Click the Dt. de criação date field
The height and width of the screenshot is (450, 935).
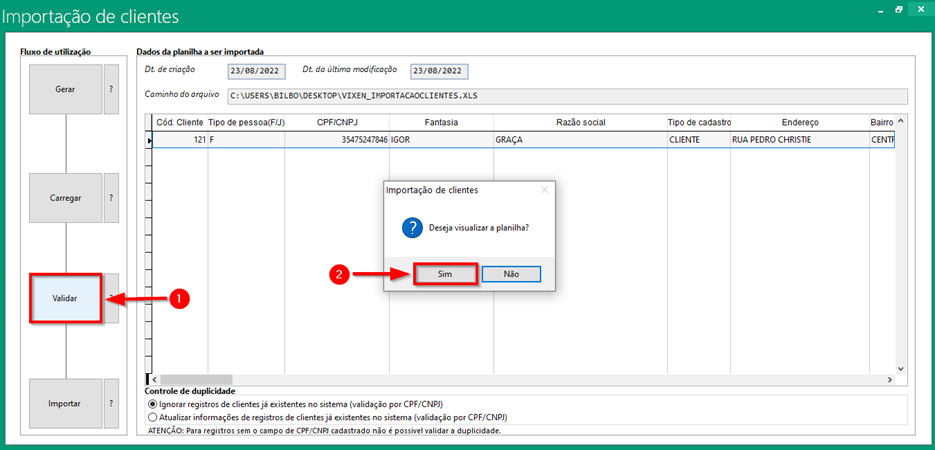256,71
